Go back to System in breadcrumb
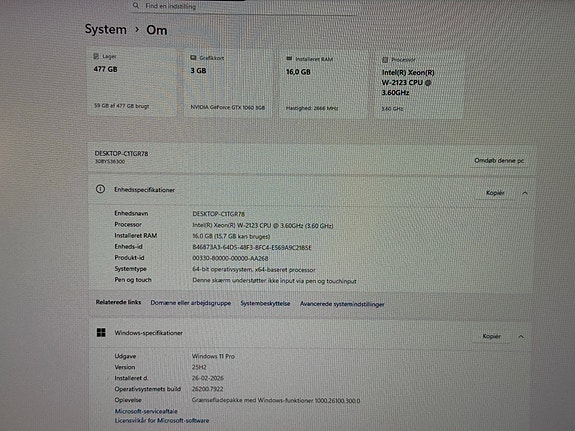The image size is (575, 431). 106,29
